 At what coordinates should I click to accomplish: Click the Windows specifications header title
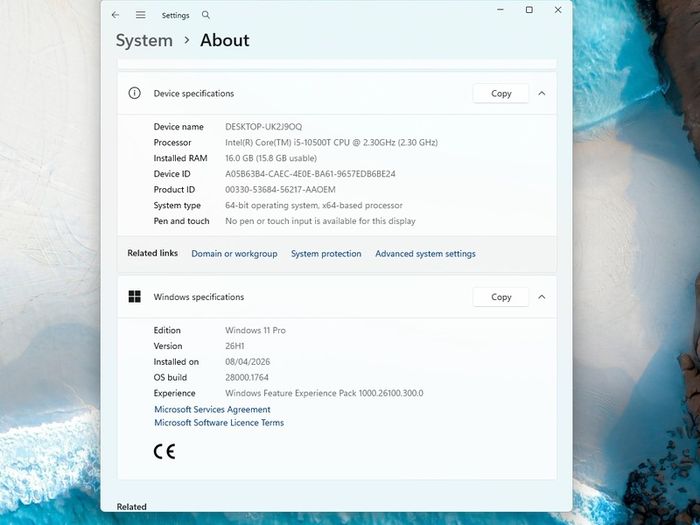[x=199, y=297]
